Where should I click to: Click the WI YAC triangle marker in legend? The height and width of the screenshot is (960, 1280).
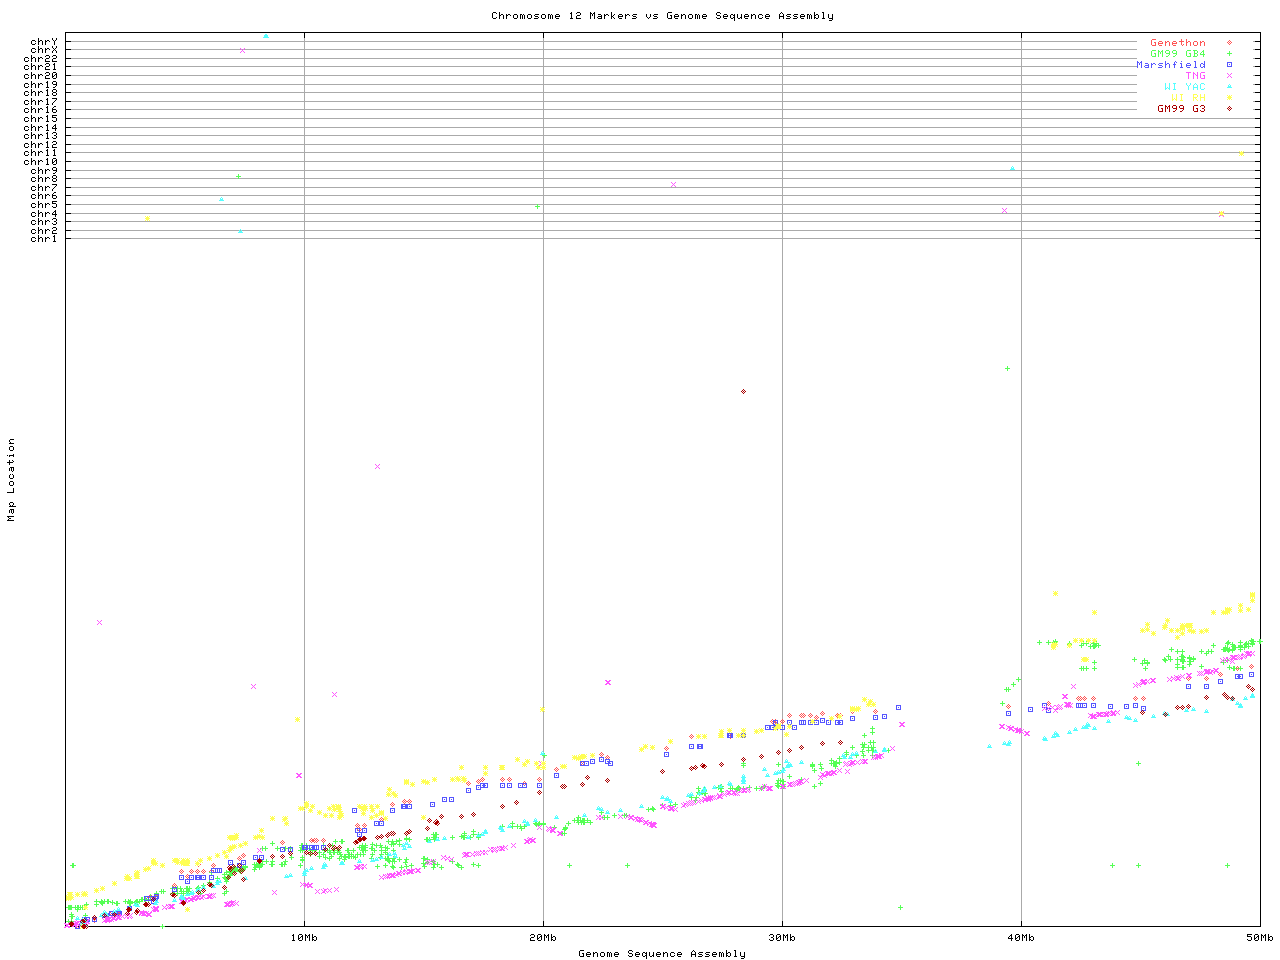(x=1229, y=87)
